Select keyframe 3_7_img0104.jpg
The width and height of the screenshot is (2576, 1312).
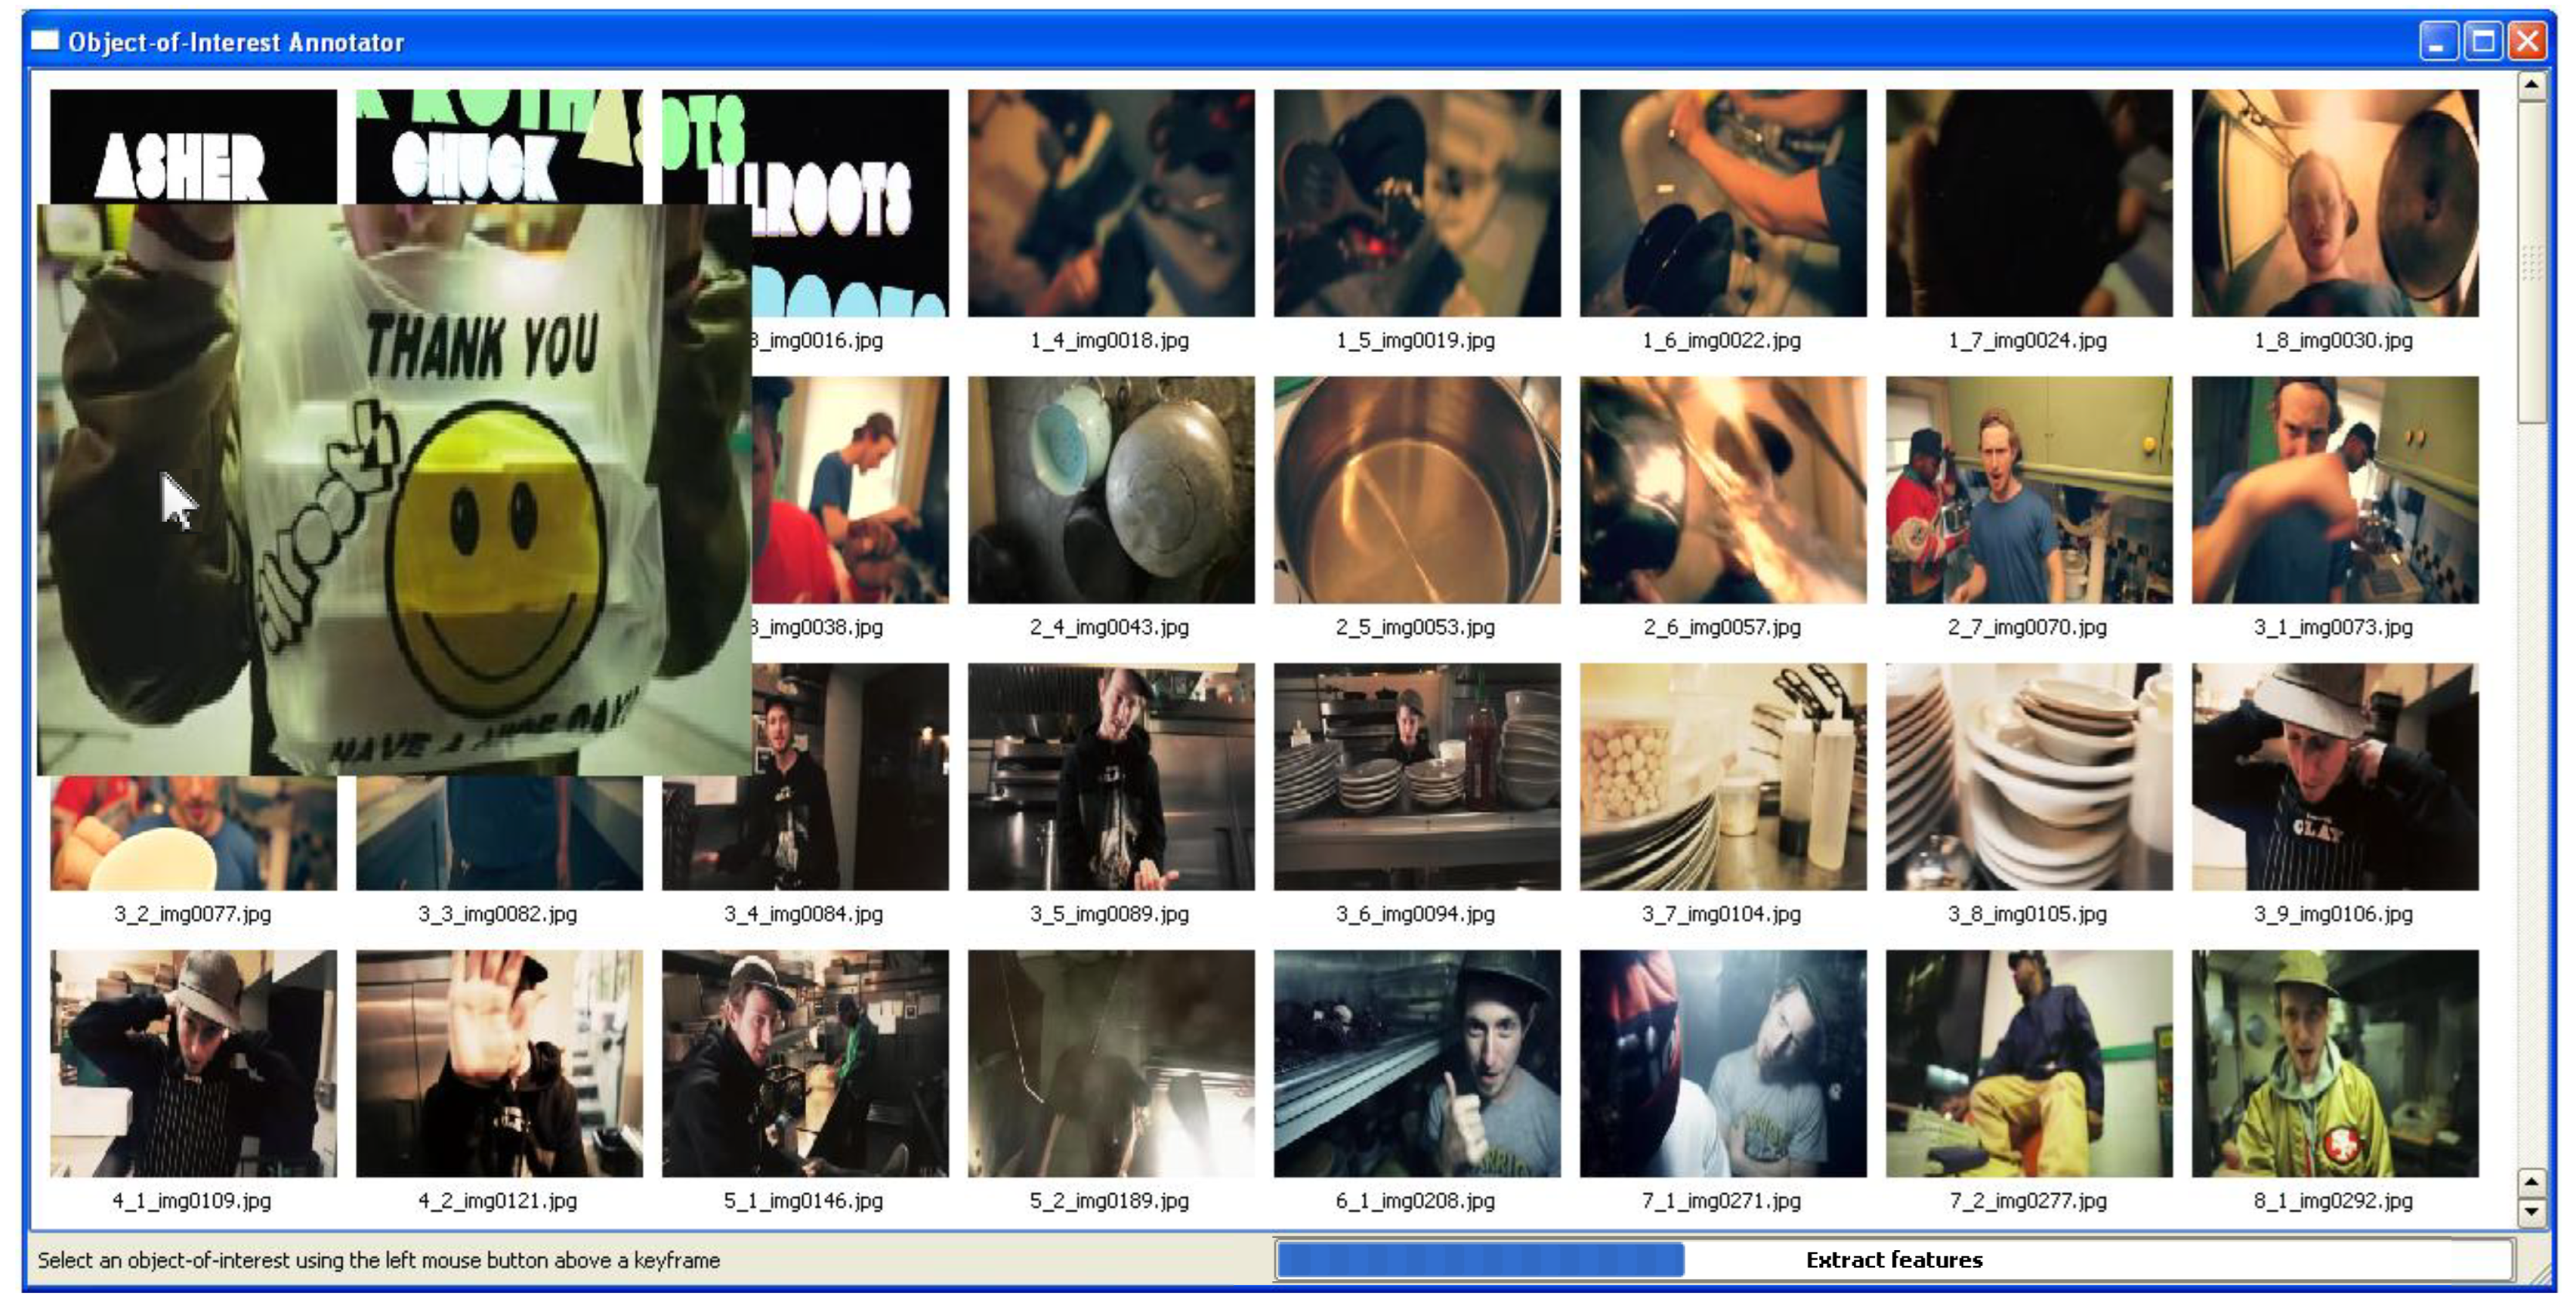click(1722, 776)
